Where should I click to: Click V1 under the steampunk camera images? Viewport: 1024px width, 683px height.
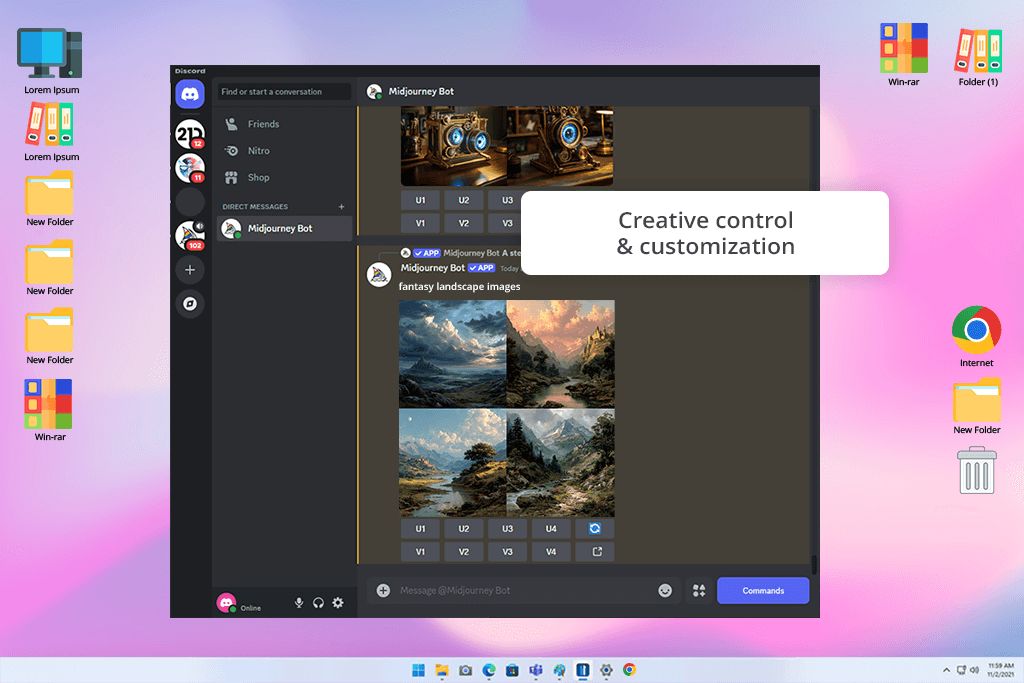click(421, 223)
